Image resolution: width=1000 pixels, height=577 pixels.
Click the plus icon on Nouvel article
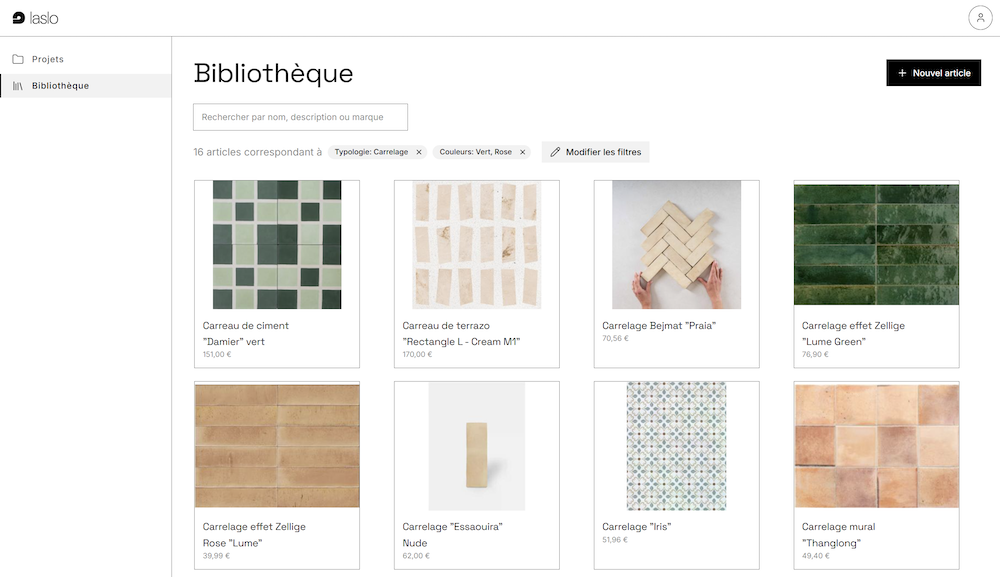(902, 73)
